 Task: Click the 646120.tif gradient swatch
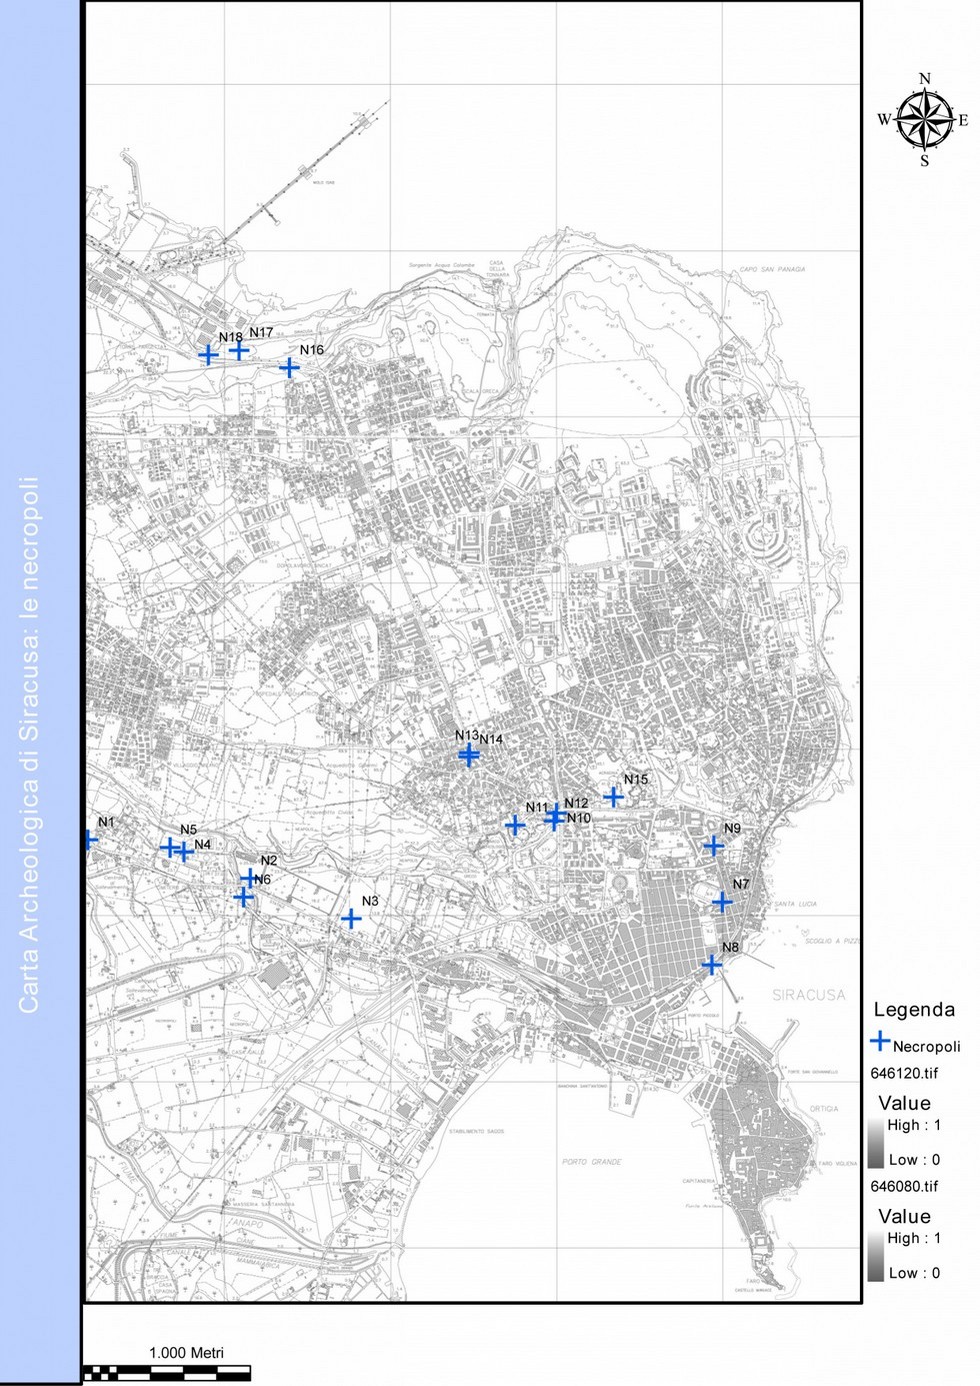click(876, 1142)
